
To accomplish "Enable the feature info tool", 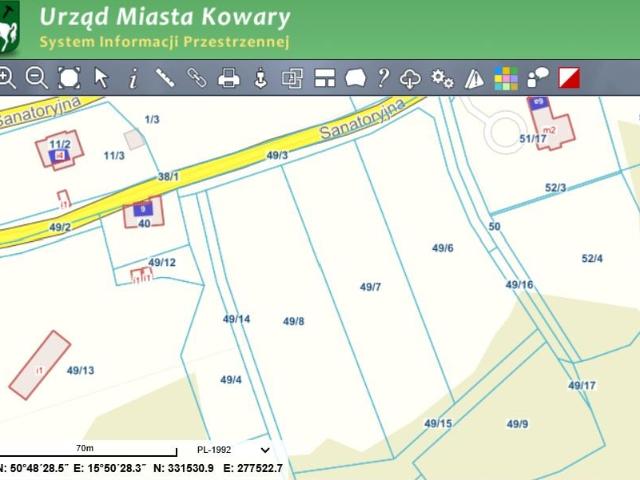I will [x=132, y=78].
